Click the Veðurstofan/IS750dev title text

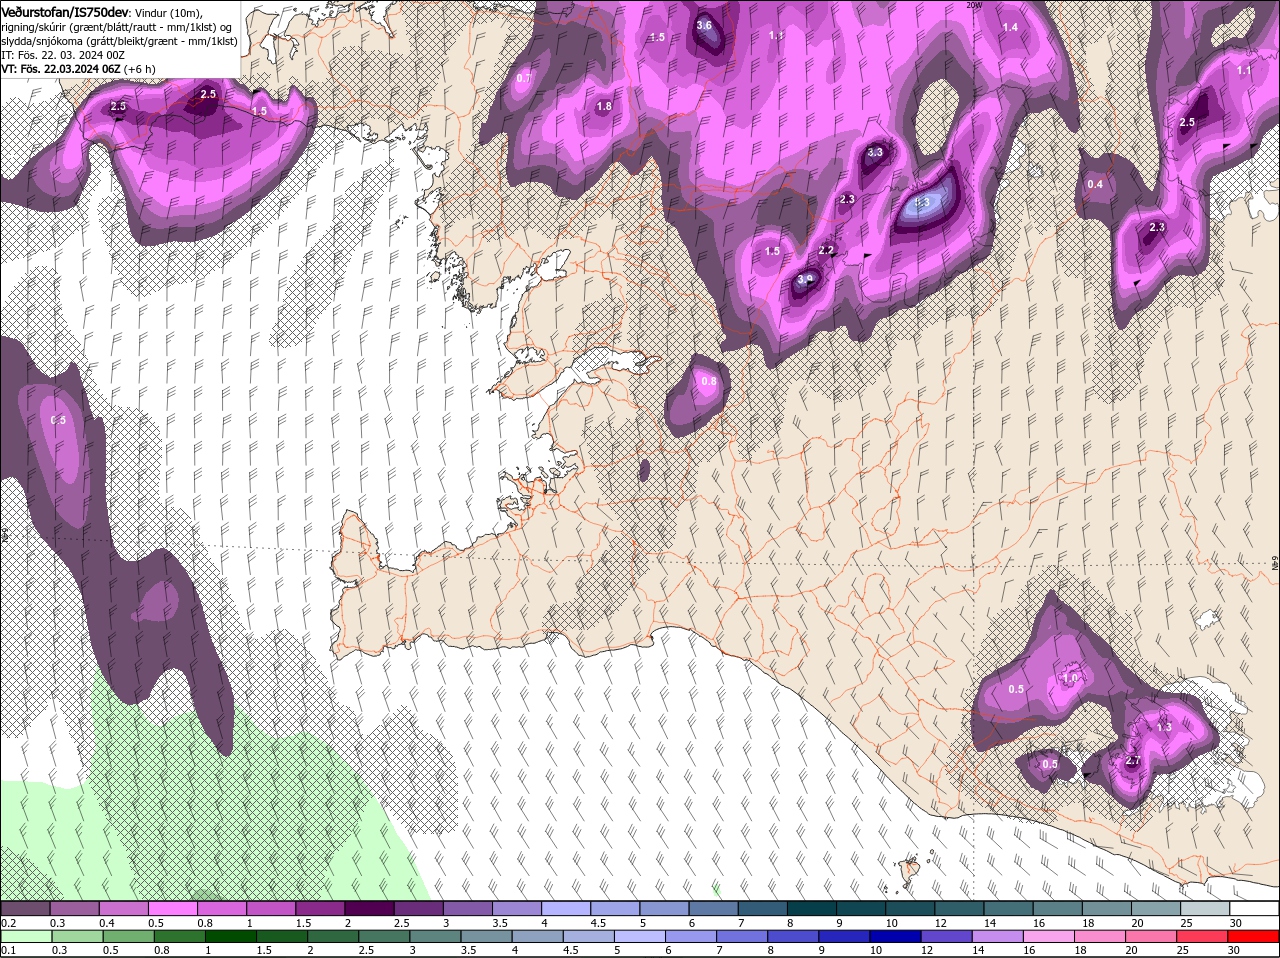(x=65, y=12)
